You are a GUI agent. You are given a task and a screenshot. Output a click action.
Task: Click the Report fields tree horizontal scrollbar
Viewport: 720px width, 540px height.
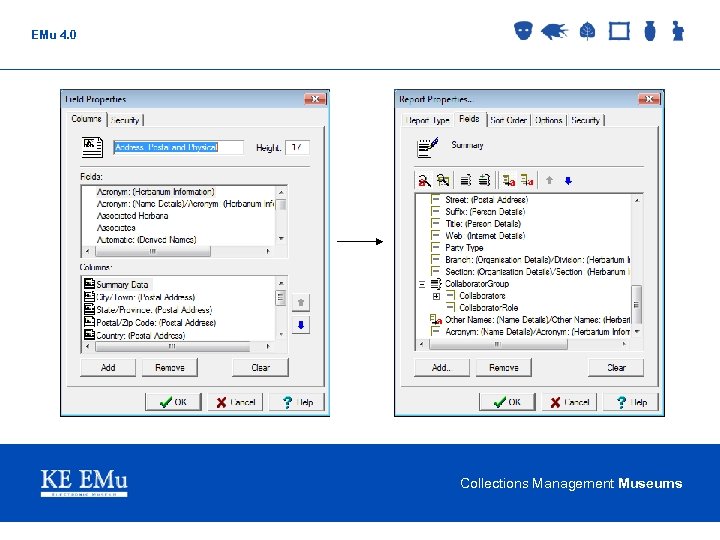pos(522,344)
